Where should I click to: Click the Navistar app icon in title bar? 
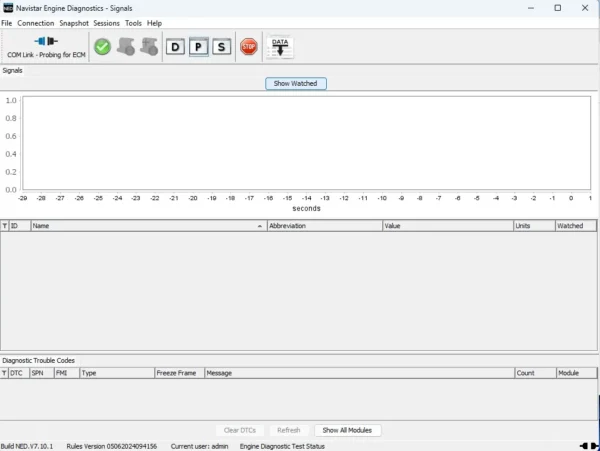[8, 8]
